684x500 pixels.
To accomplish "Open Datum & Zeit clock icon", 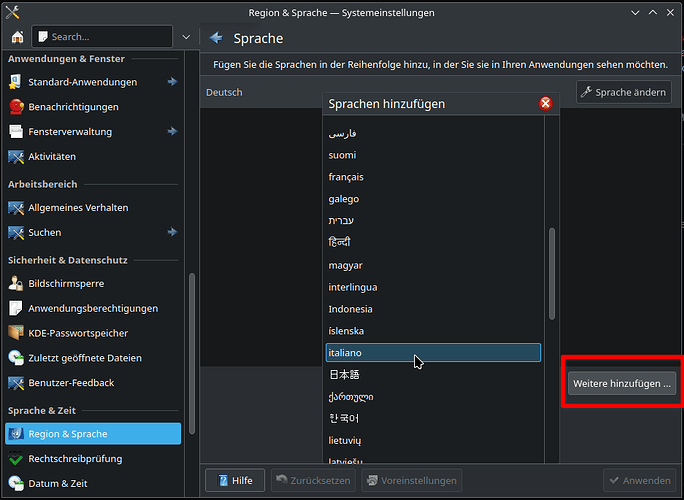I will pos(16,483).
